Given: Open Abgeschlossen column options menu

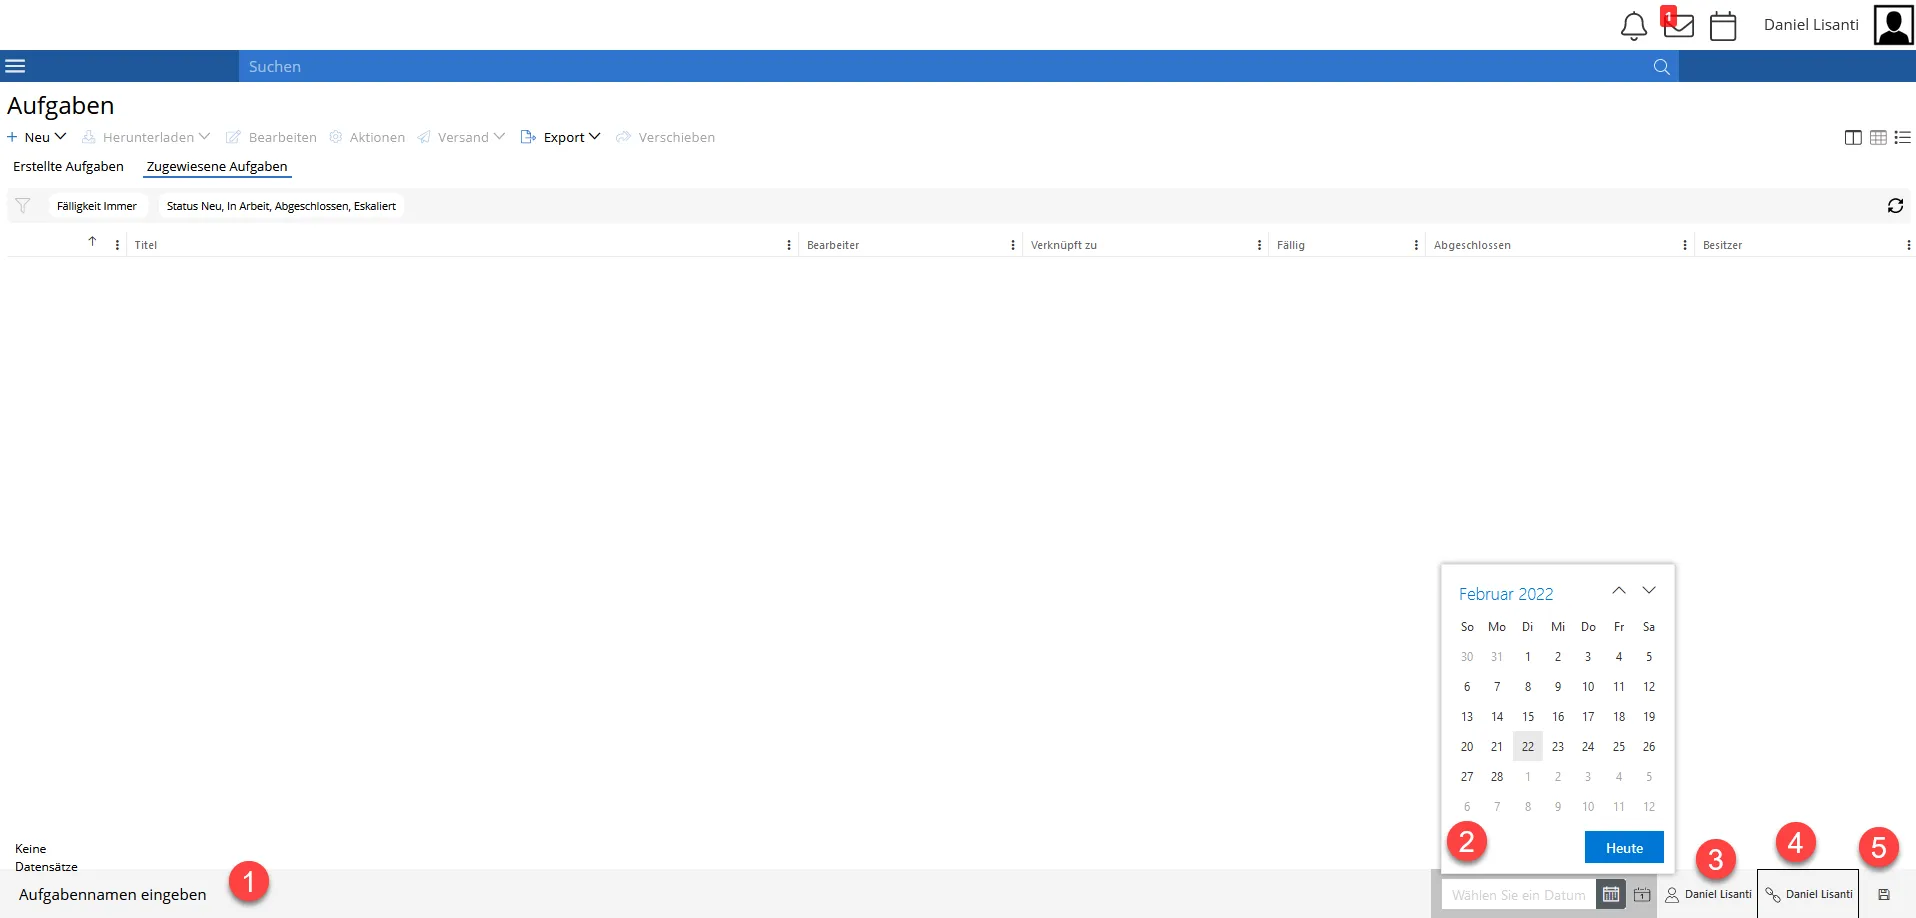Looking at the screenshot, I should coord(1685,245).
